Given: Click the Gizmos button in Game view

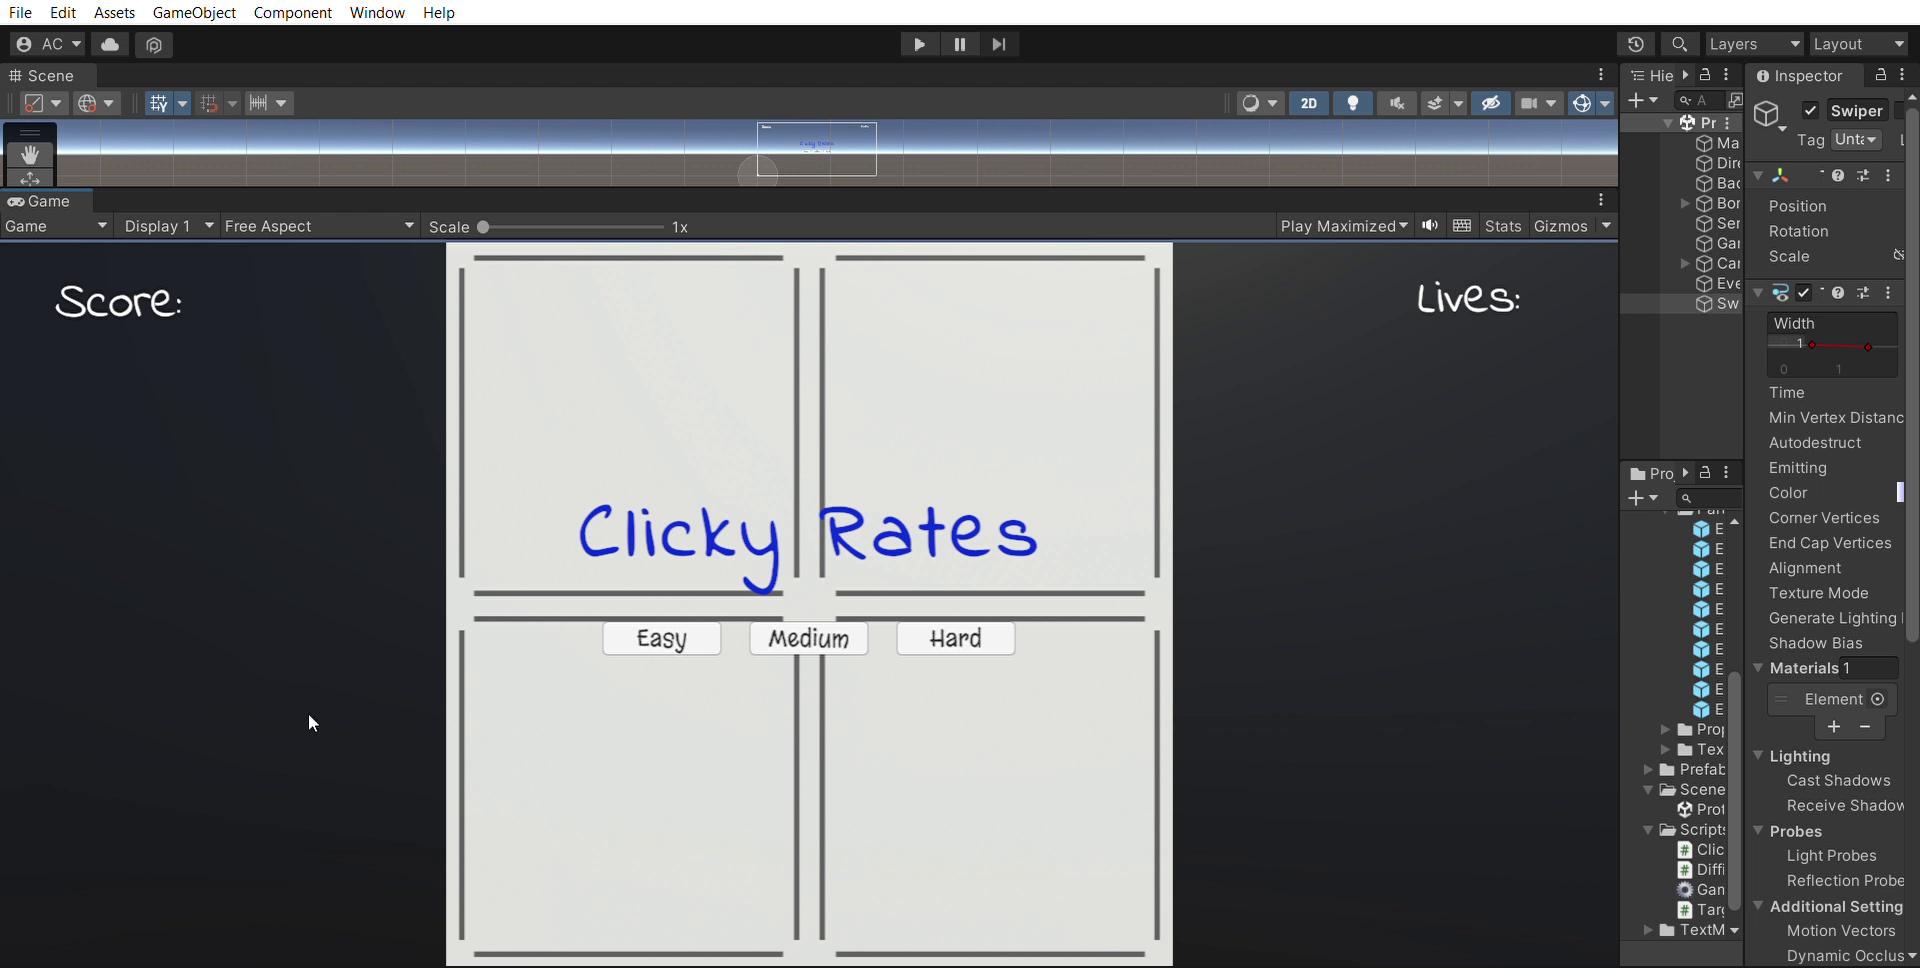Looking at the screenshot, I should tap(1561, 226).
